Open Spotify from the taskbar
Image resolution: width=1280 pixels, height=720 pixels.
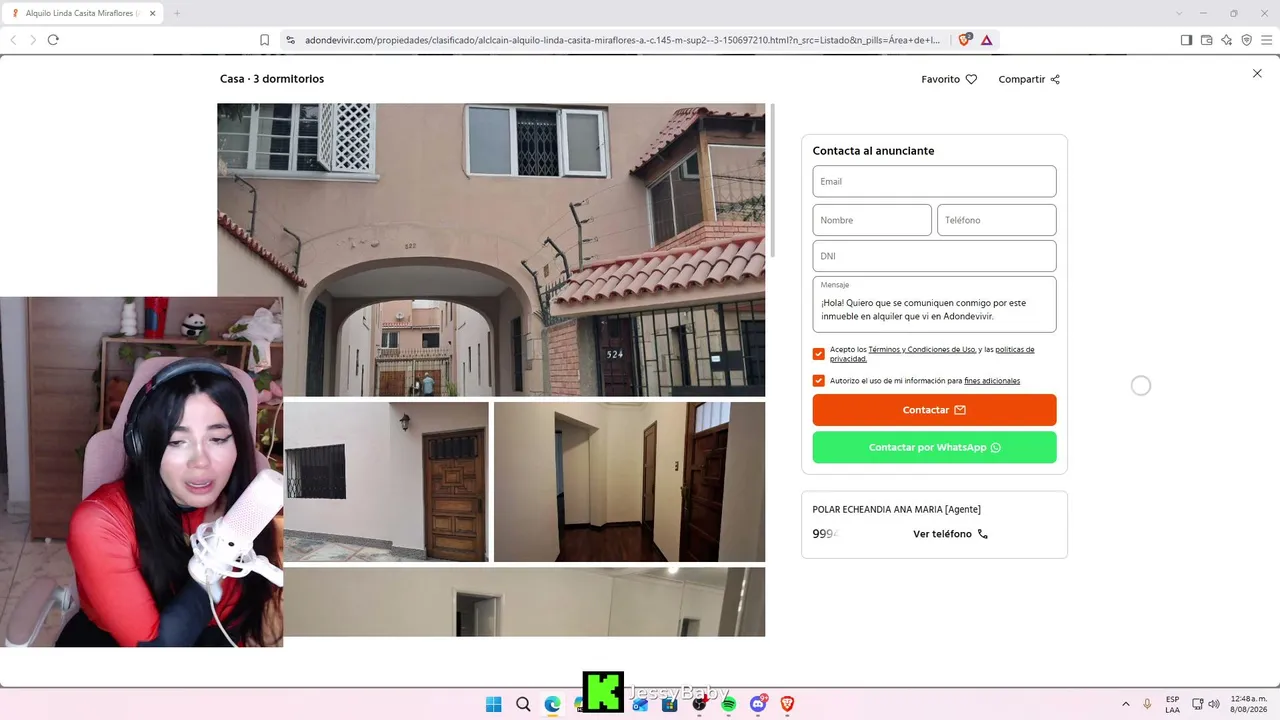click(x=728, y=704)
